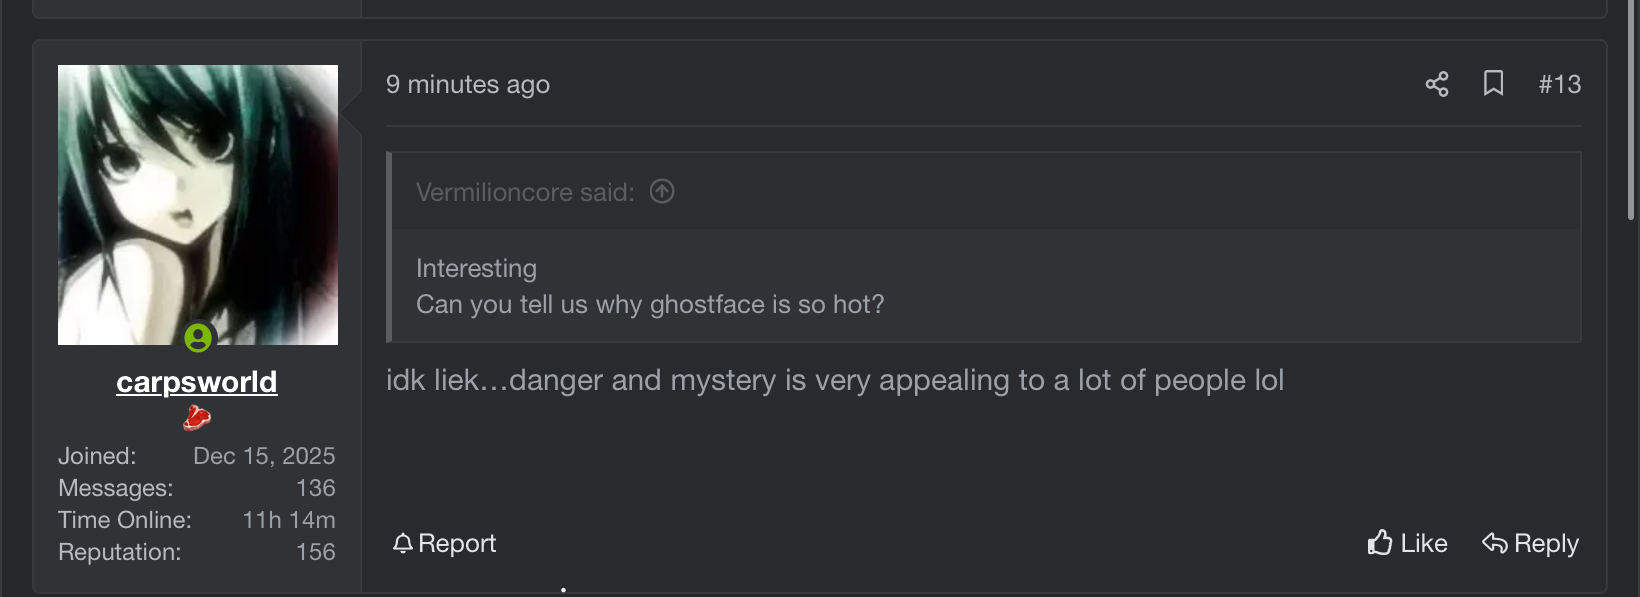Bookmark post #13
The width and height of the screenshot is (1640, 597).
pos(1493,83)
